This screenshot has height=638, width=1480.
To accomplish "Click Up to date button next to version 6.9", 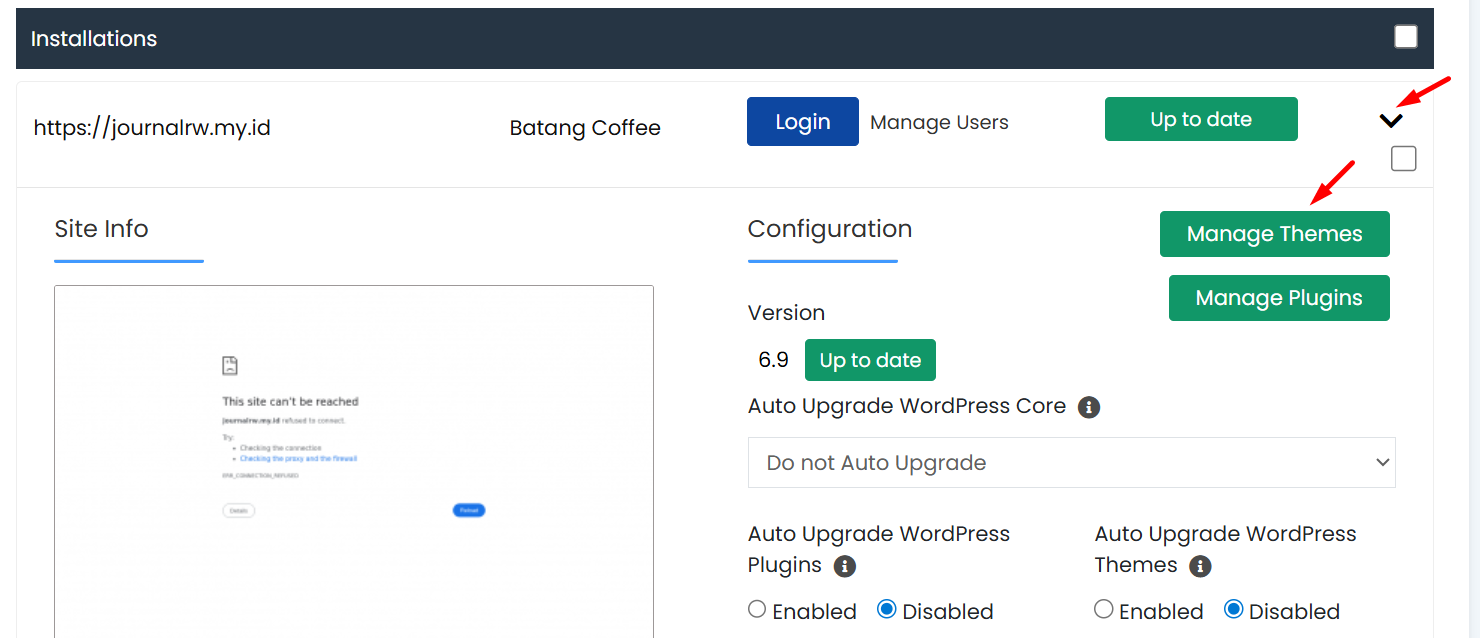I will [x=870, y=360].
